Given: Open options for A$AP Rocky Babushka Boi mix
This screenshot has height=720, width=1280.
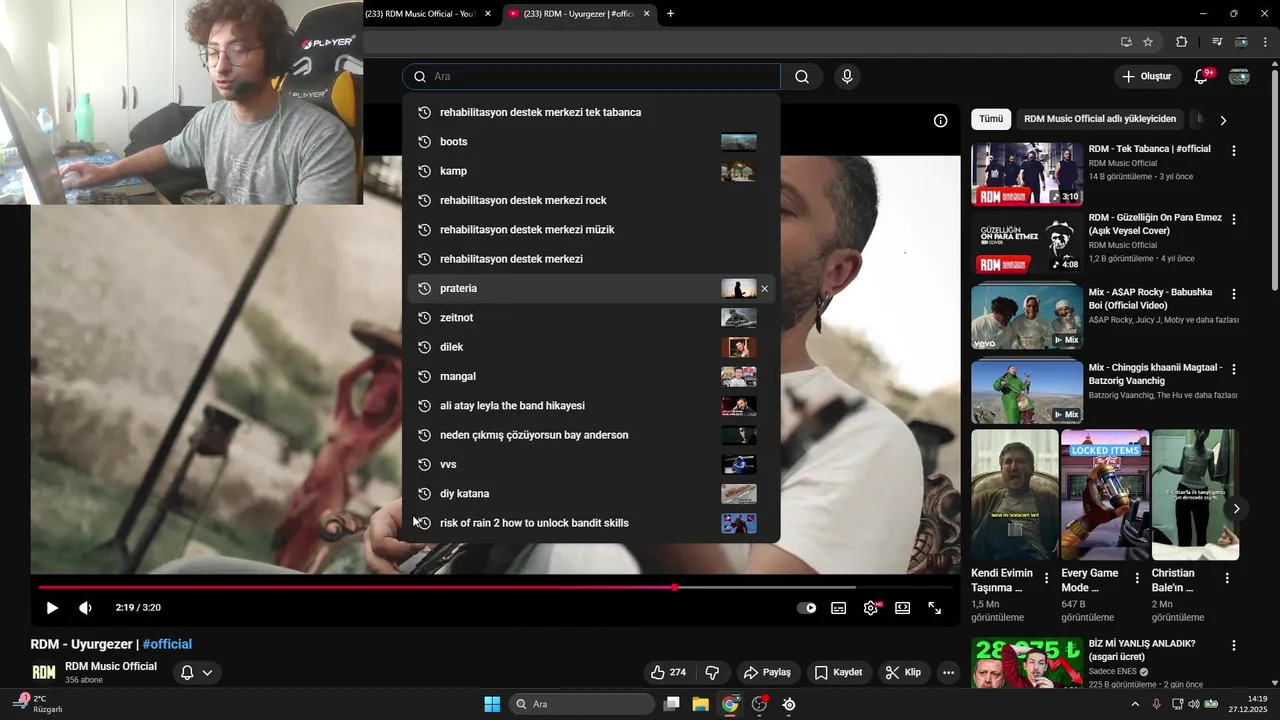Looking at the screenshot, I should coord(1234,294).
